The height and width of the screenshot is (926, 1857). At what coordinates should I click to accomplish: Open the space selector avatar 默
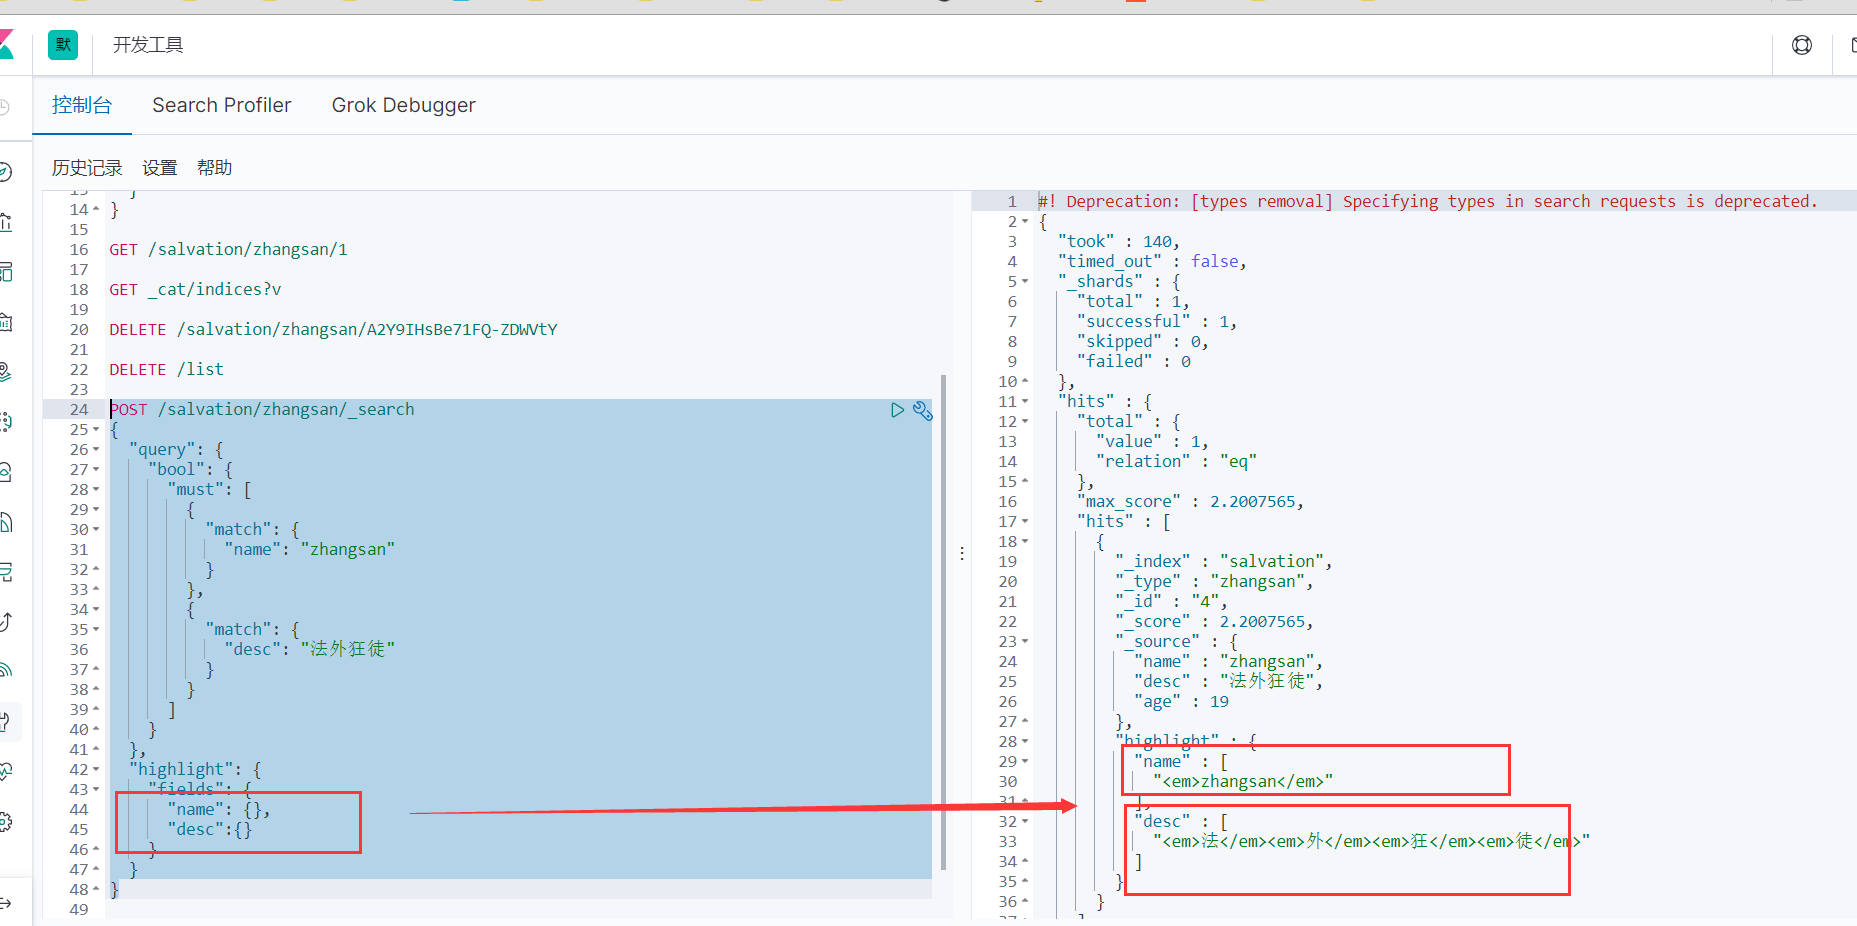point(63,45)
